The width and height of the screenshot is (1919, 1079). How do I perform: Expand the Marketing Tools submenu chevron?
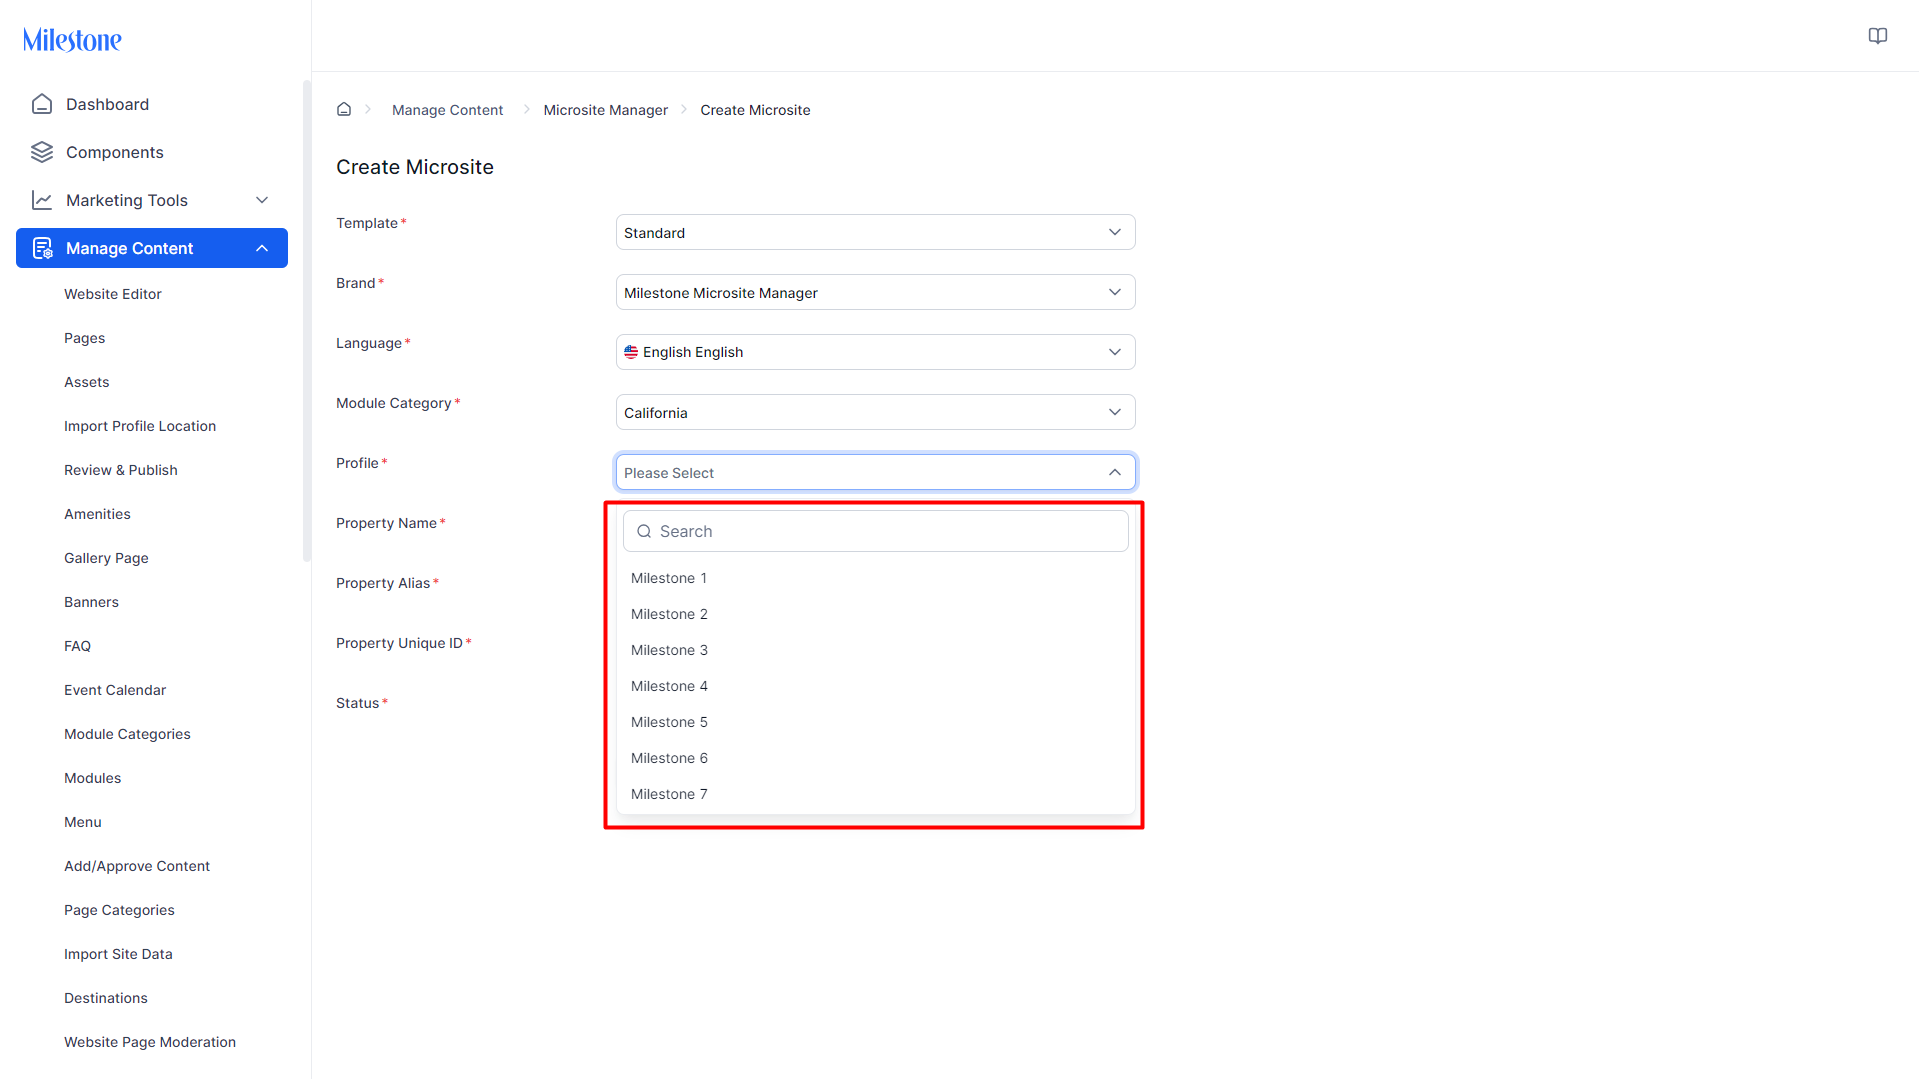pyautogui.click(x=262, y=200)
